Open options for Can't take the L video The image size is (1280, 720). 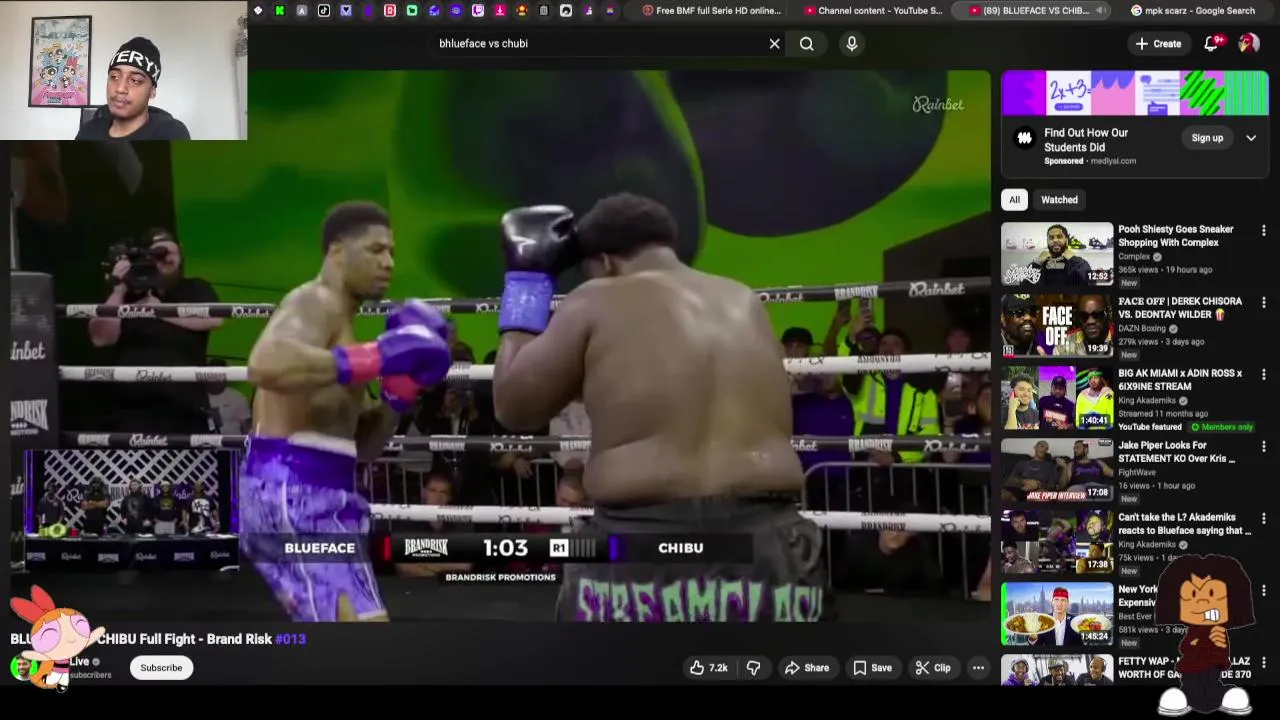pyautogui.click(x=1263, y=519)
